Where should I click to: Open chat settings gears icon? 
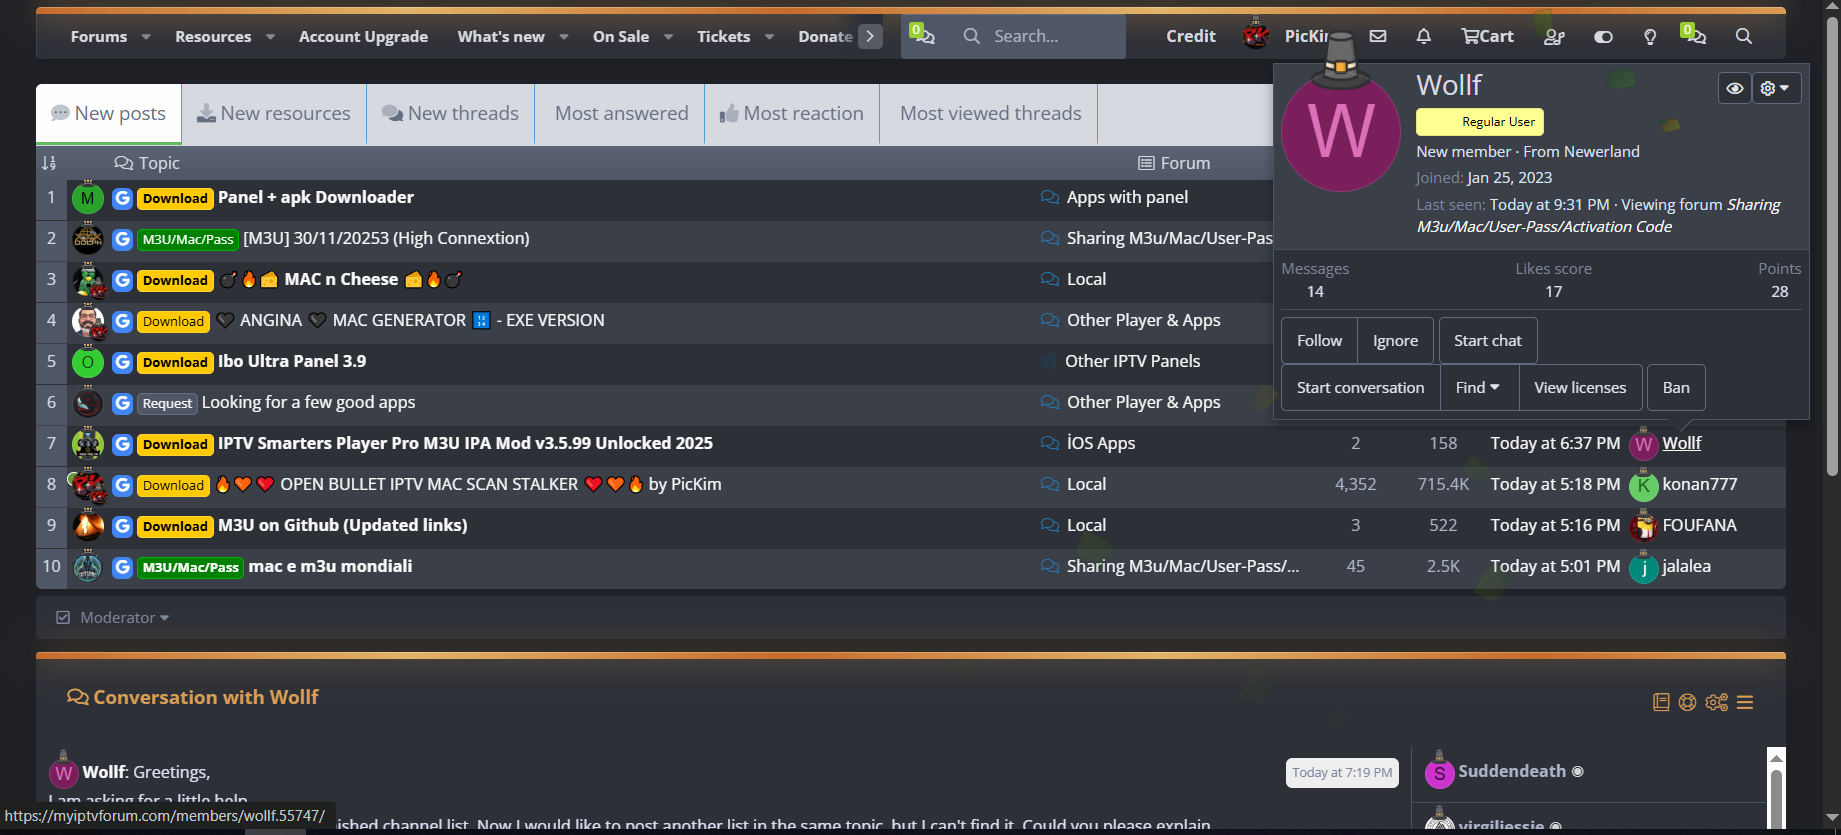click(1717, 702)
